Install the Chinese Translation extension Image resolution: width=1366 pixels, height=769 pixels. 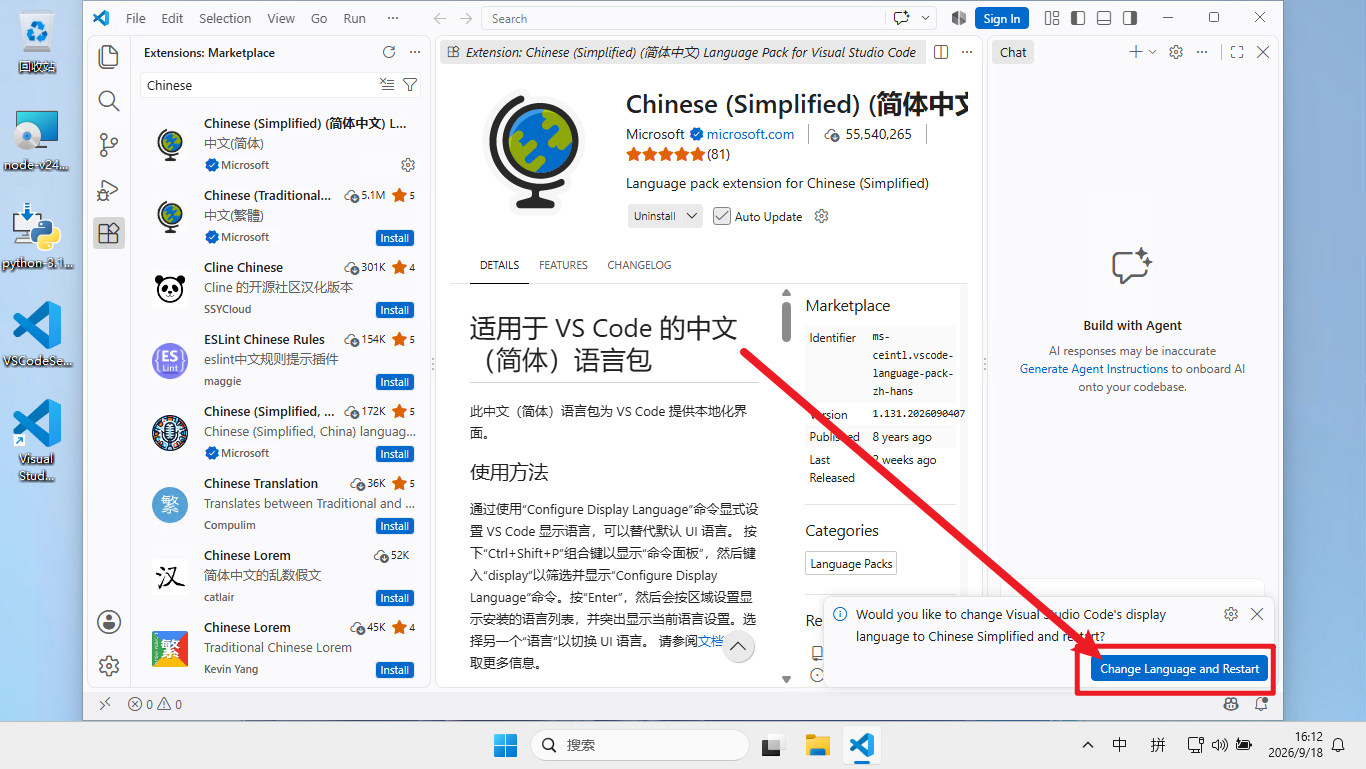395,526
